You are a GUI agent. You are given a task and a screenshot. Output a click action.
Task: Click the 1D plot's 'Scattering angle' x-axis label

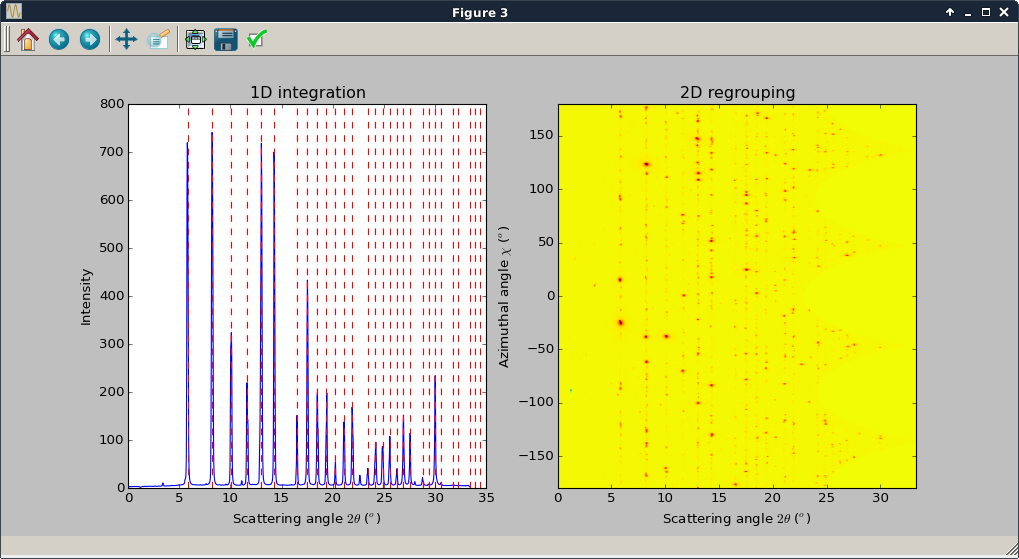pyautogui.click(x=307, y=519)
